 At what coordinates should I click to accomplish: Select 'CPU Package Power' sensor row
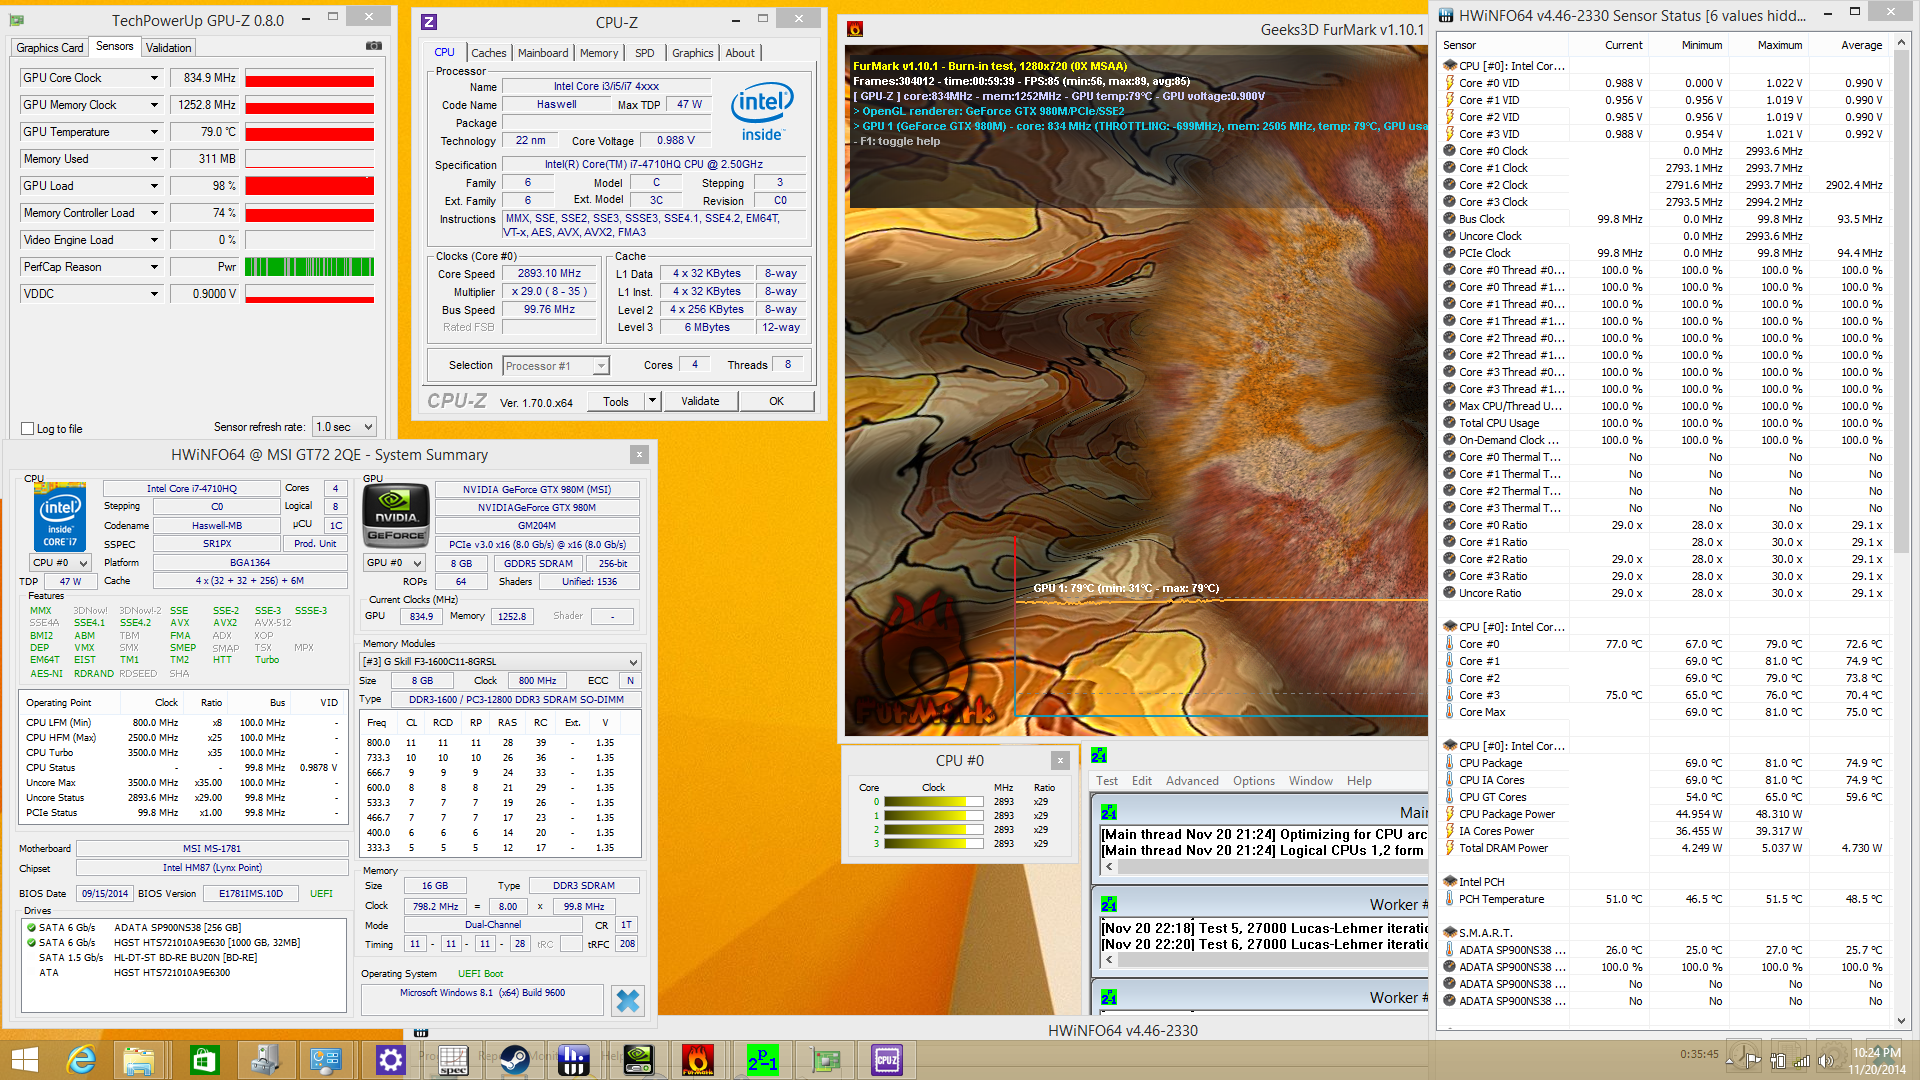point(1665,814)
